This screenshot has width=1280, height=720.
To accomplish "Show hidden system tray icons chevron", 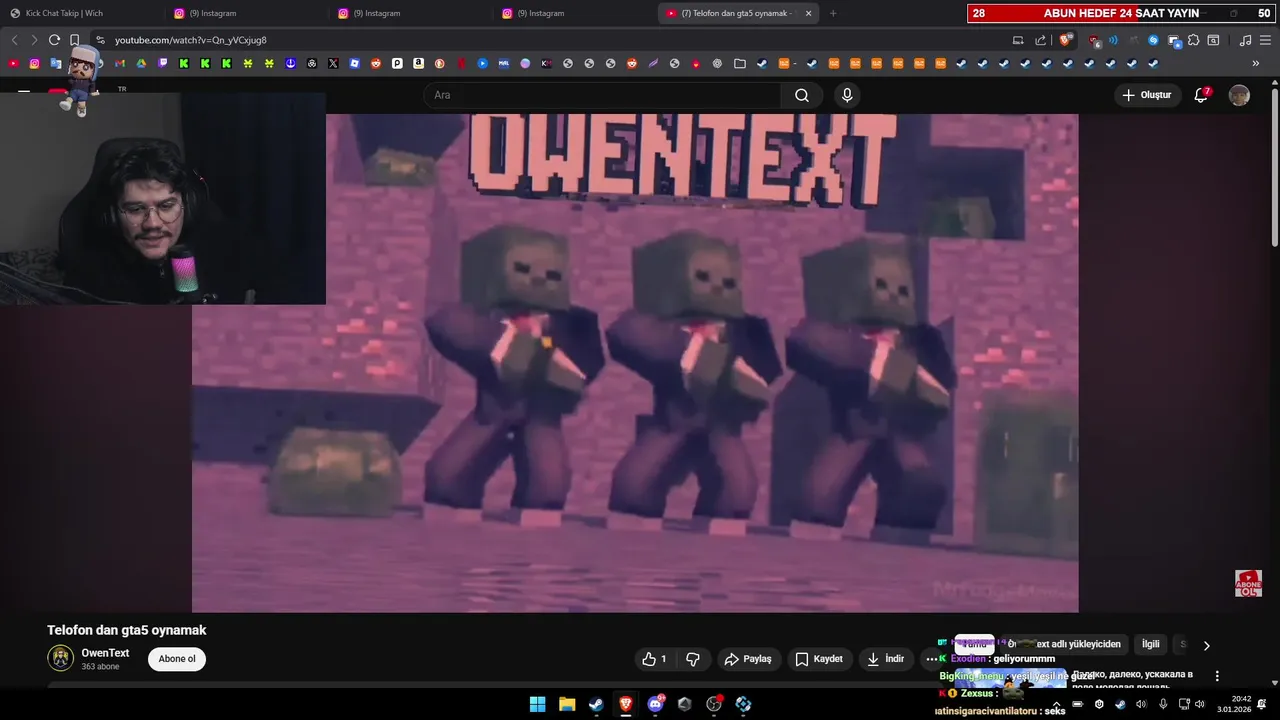I will [1056, 704].
